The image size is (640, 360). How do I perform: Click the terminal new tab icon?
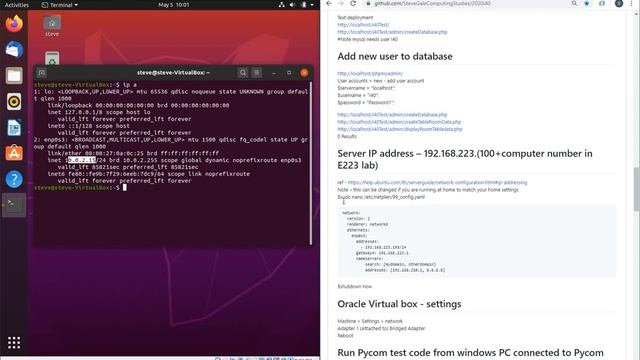click(x=42, y=73)
